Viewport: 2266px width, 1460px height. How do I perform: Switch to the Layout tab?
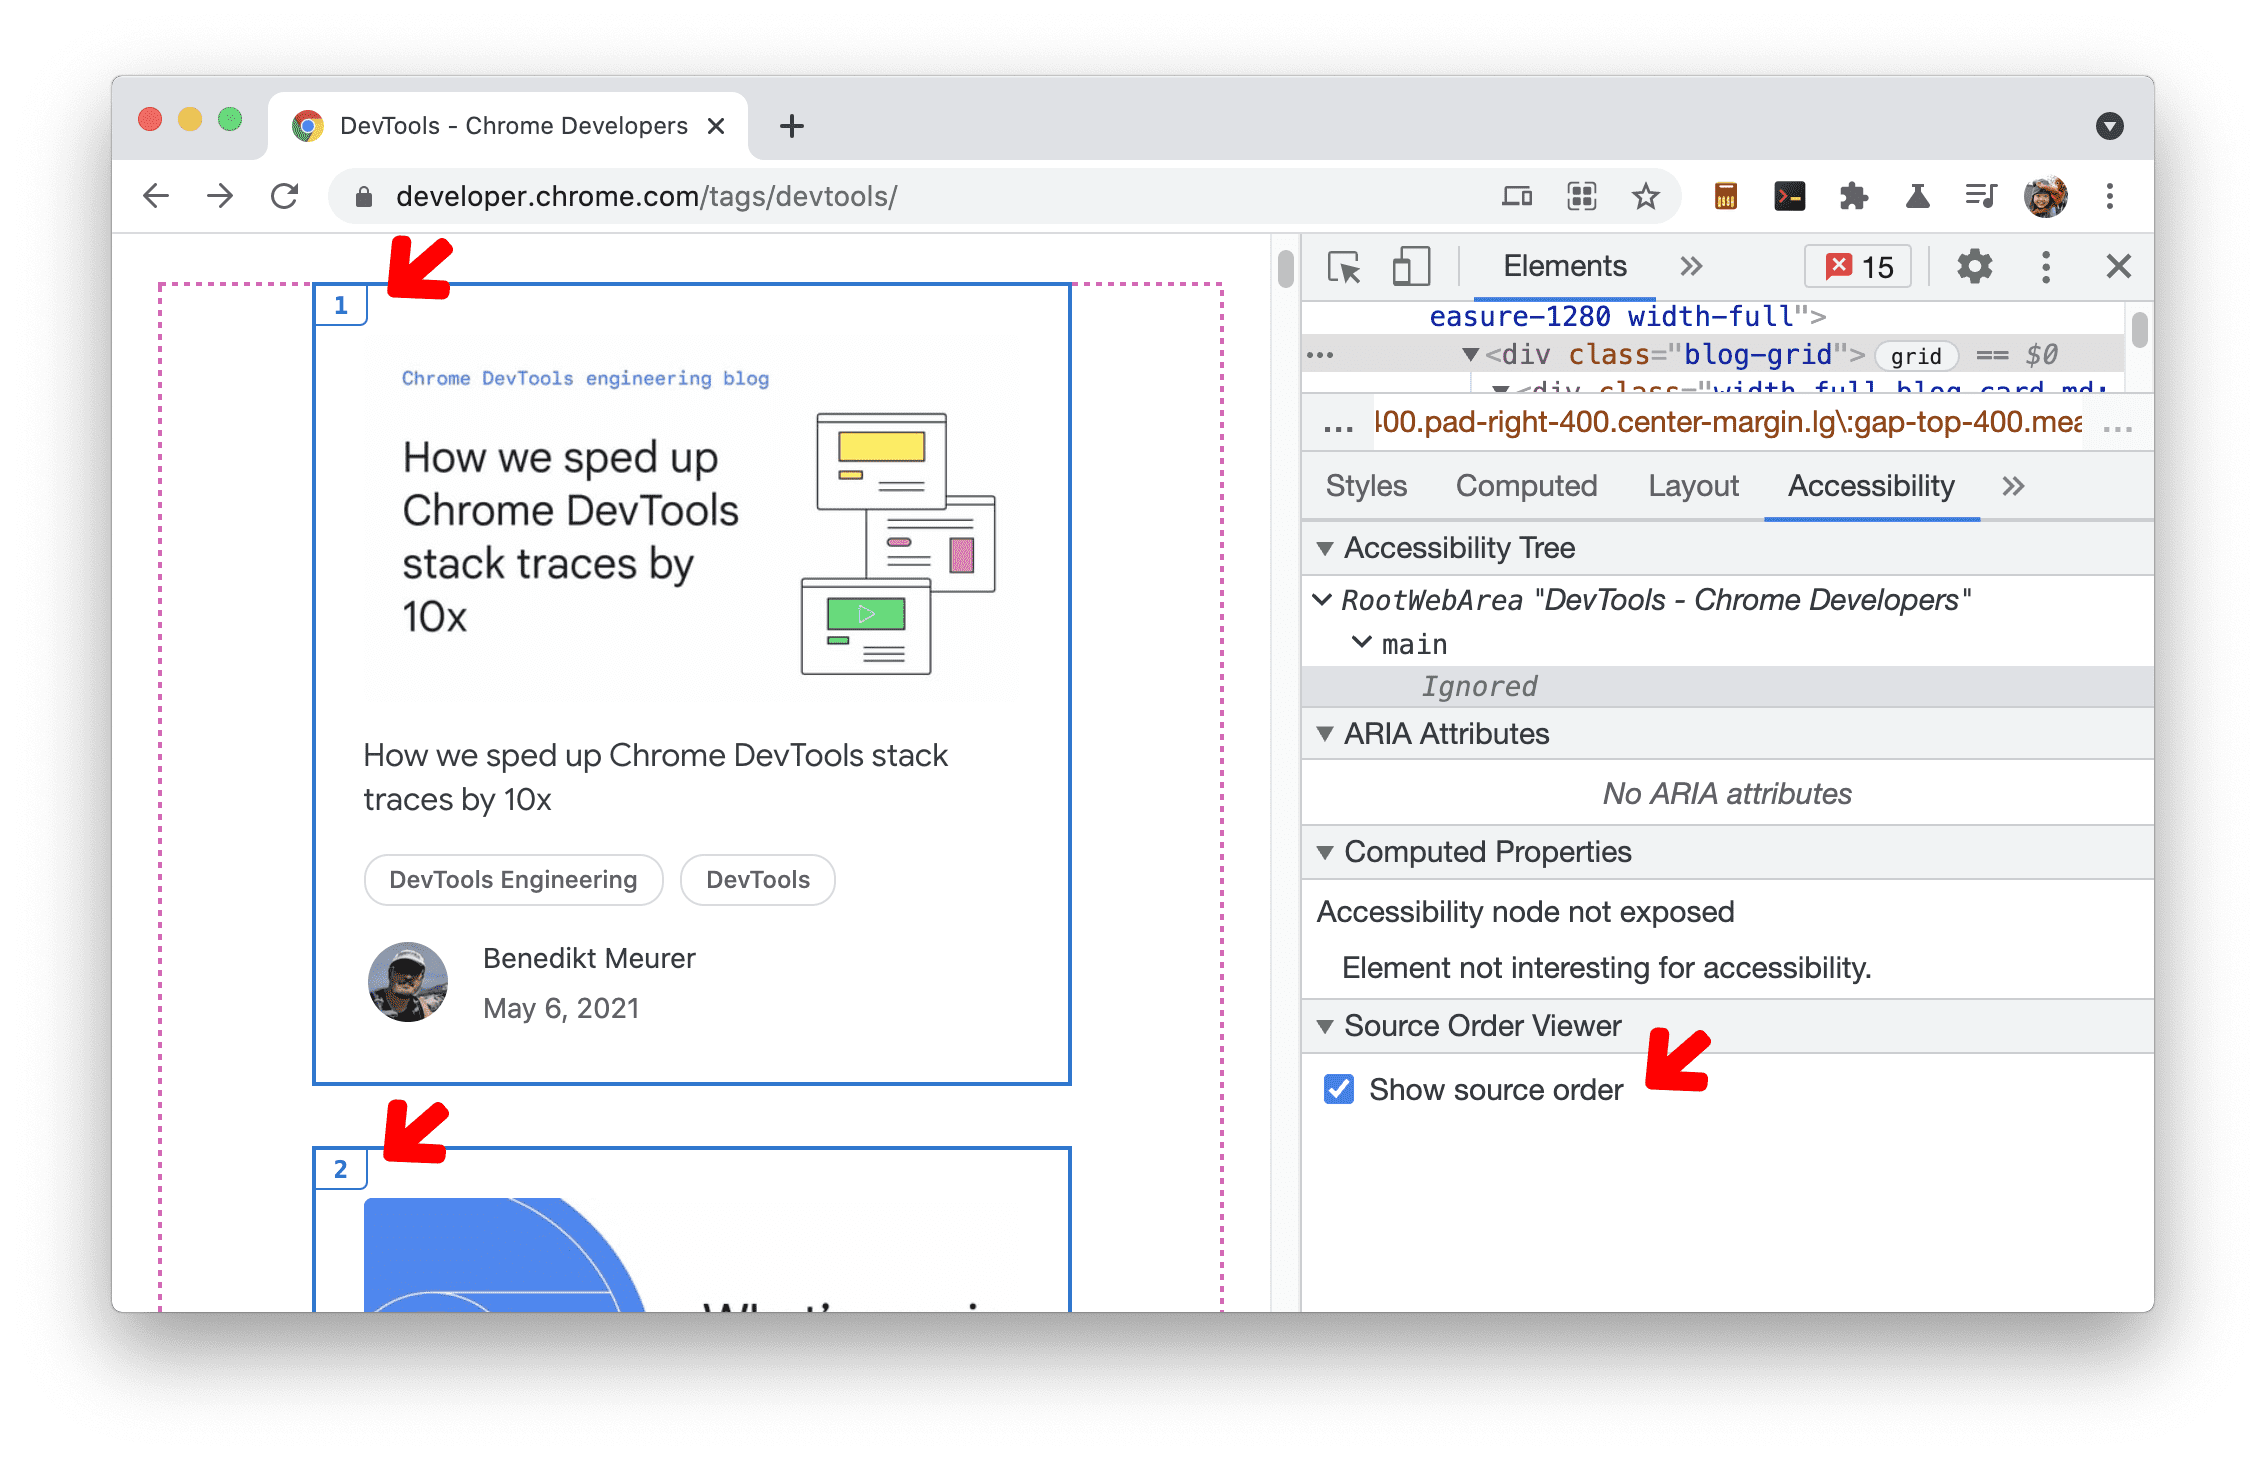coord(1690,486)
